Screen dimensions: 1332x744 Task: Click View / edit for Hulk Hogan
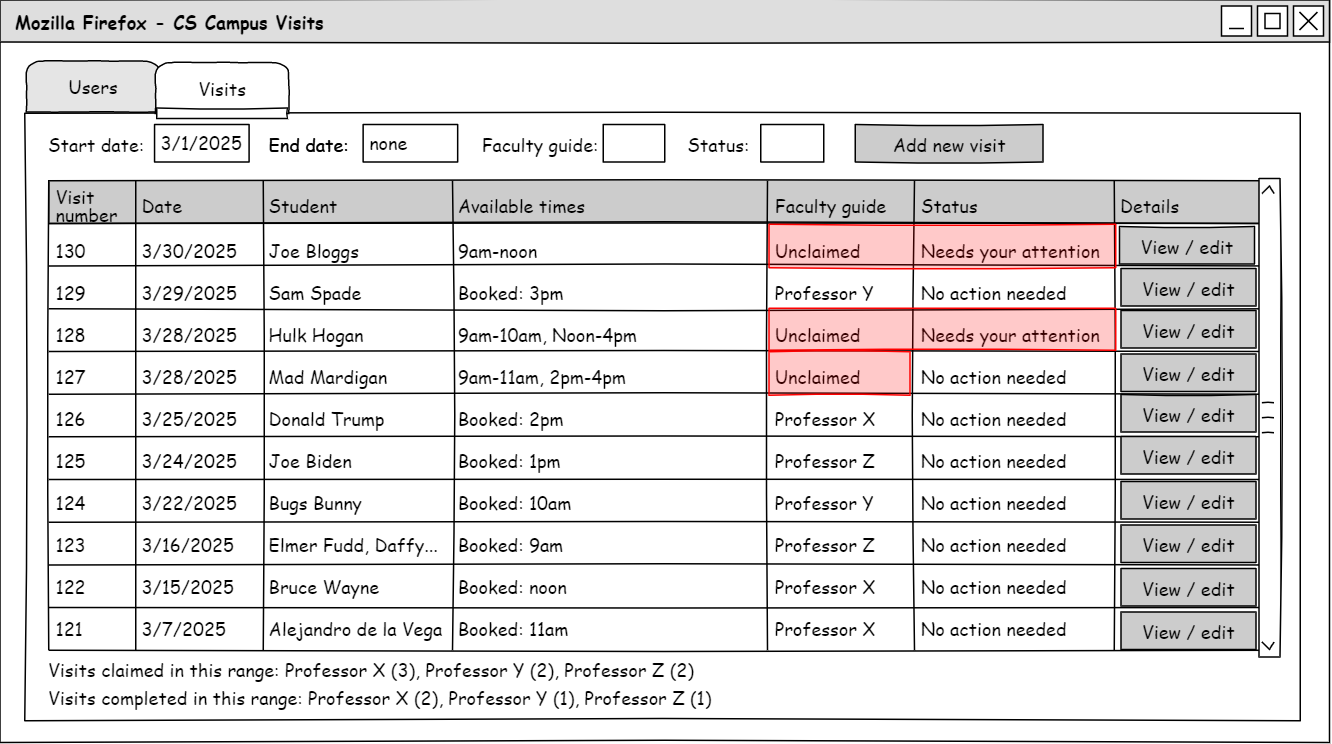tap(1187, 332)
